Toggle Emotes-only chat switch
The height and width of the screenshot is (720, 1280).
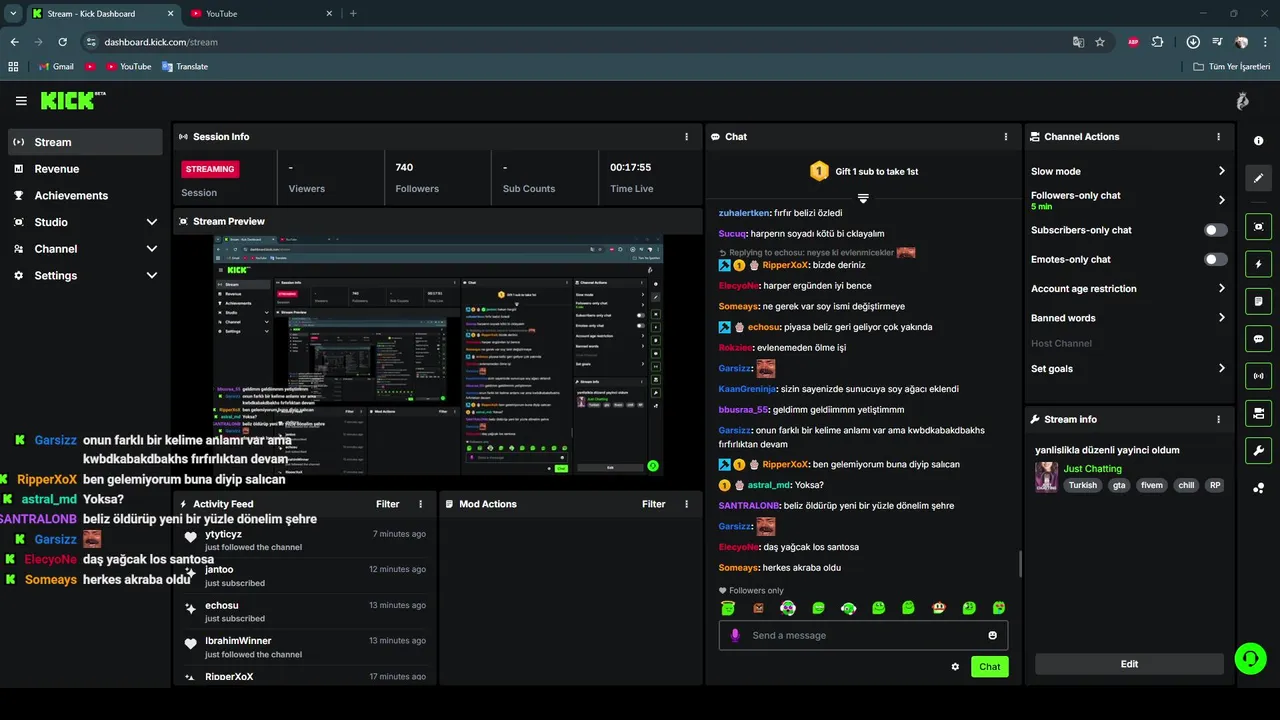click(x=1215, y=260)
